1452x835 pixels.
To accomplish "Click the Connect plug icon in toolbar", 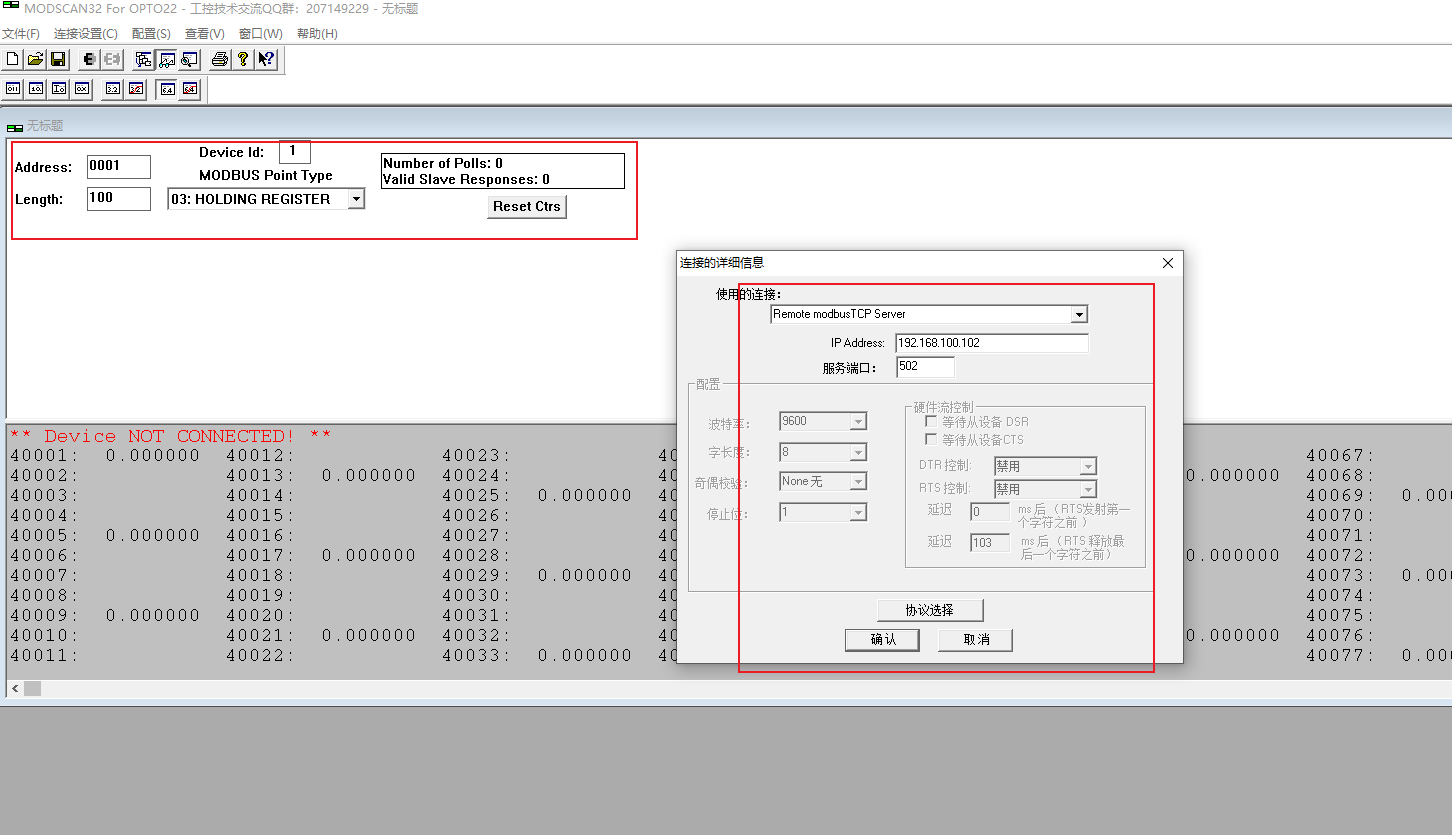I will click(89, 60).
